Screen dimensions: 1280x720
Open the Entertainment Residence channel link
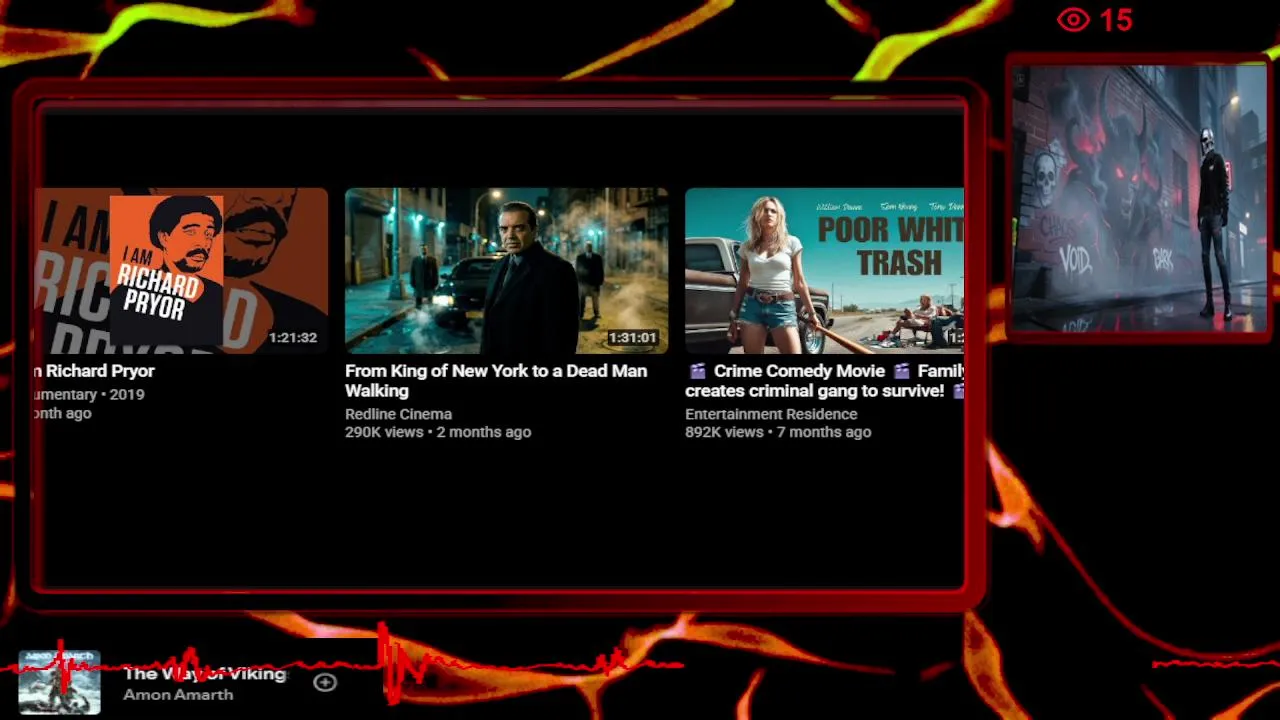click(x=771, y=414)
